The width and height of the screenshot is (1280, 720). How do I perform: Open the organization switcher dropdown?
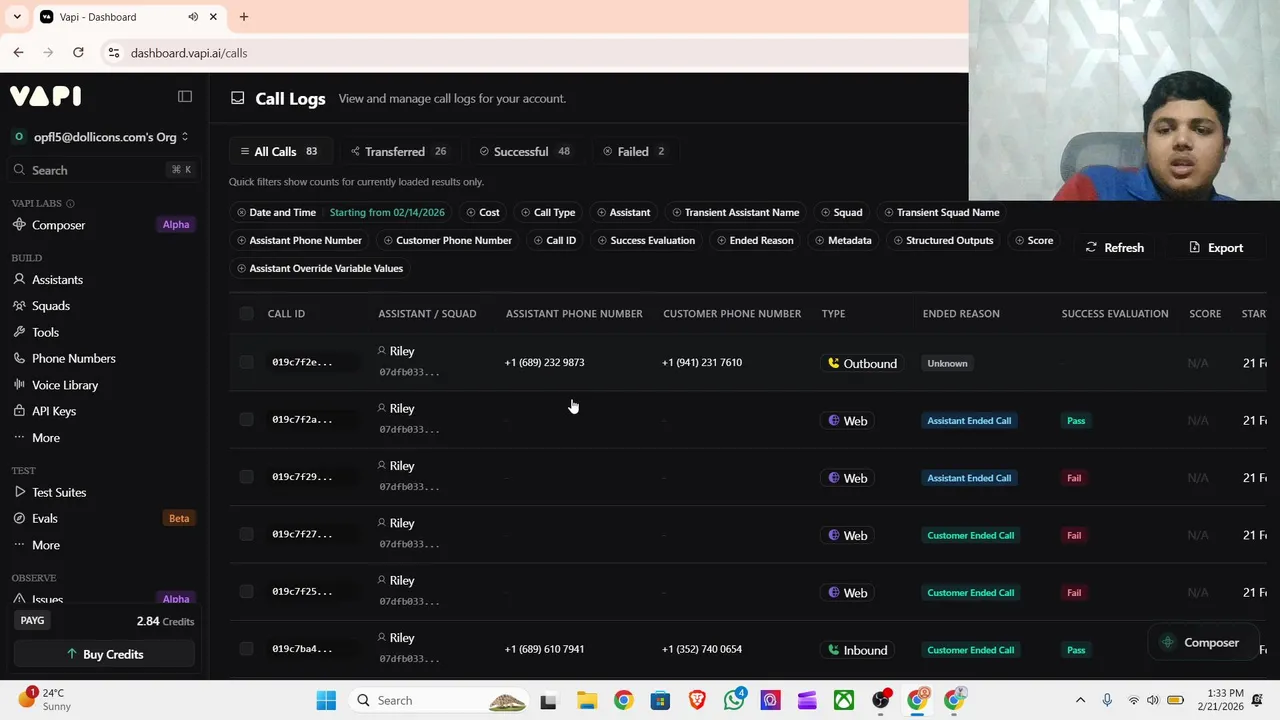100,137
